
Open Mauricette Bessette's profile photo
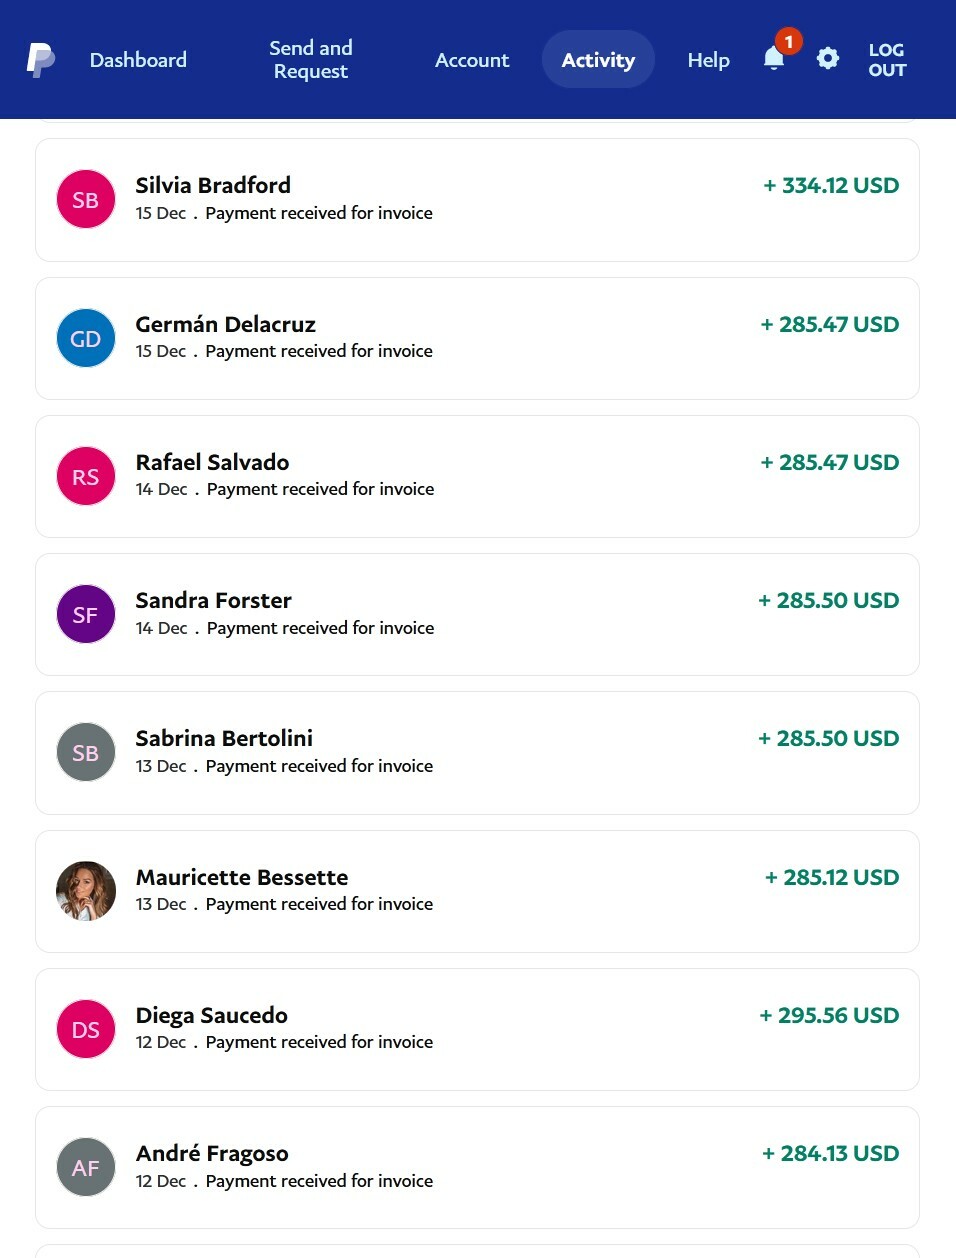(86, 891)
